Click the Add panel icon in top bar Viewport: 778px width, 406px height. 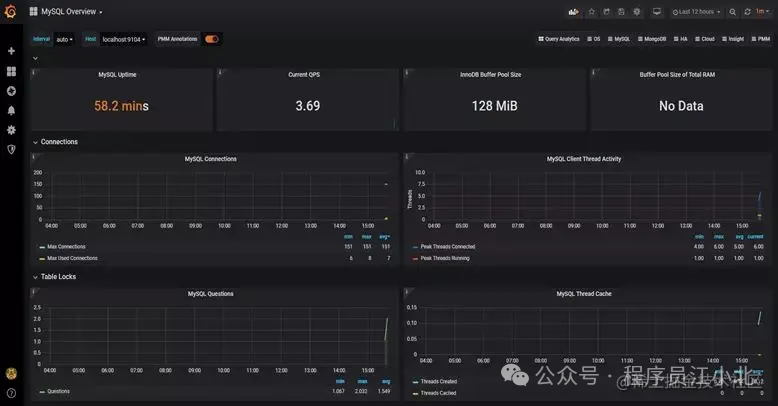pyautogui.click(x=573, y=12)
